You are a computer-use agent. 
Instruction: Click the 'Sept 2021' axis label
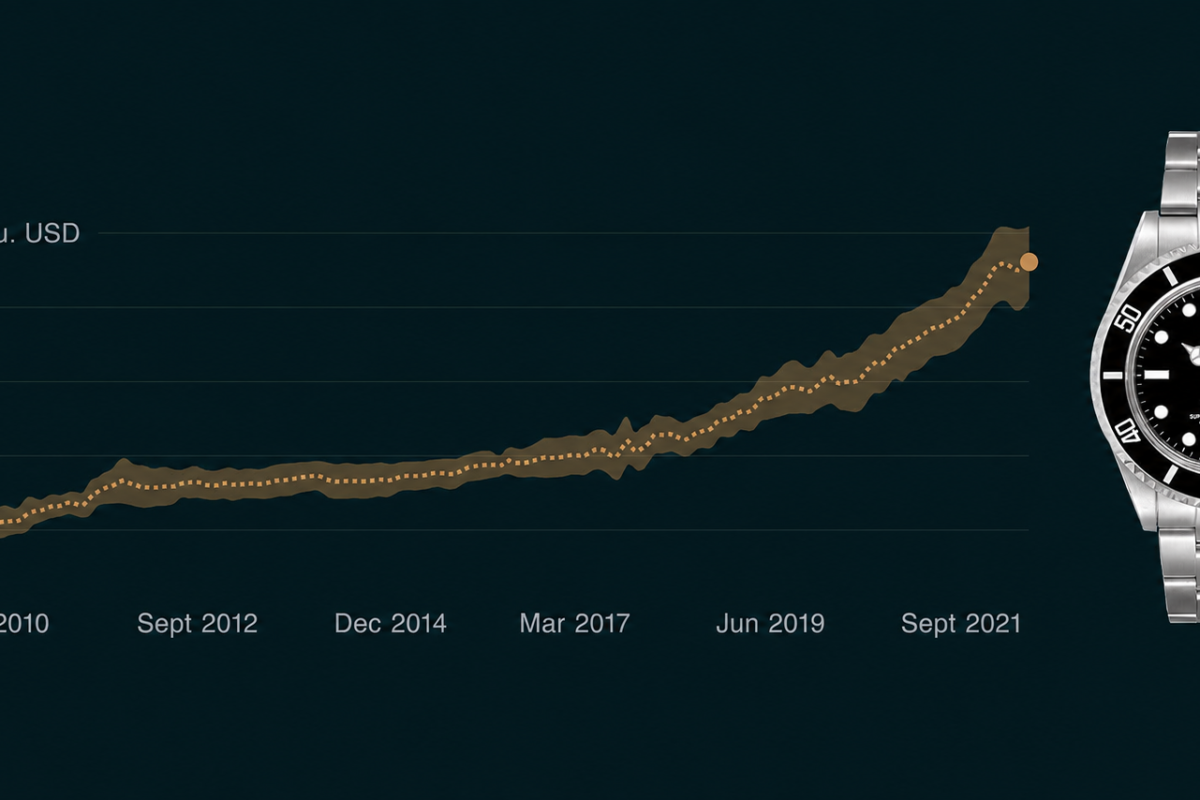[961, 624]
